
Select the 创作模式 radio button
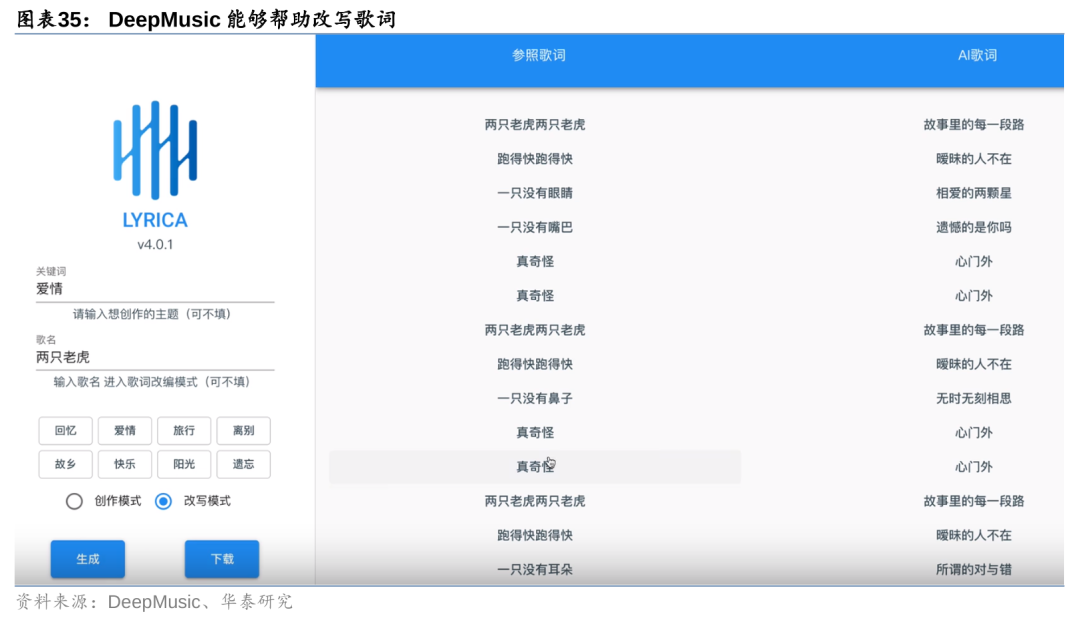click(x=74, y=501)
